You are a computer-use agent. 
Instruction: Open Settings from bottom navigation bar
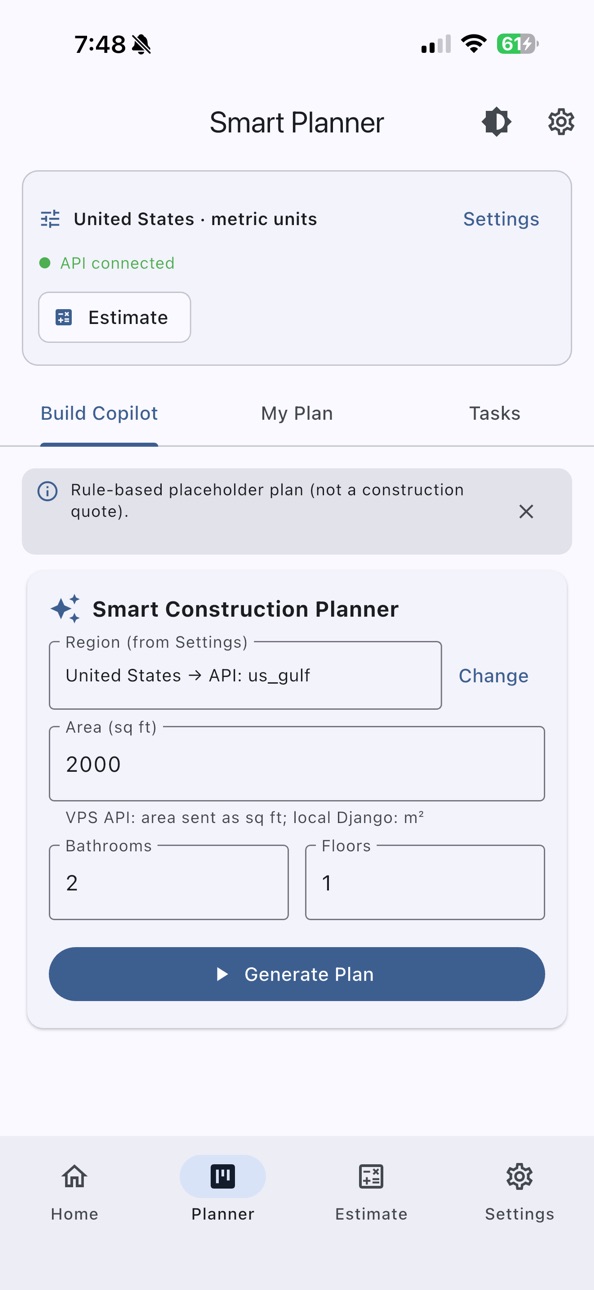[519, 1191]
